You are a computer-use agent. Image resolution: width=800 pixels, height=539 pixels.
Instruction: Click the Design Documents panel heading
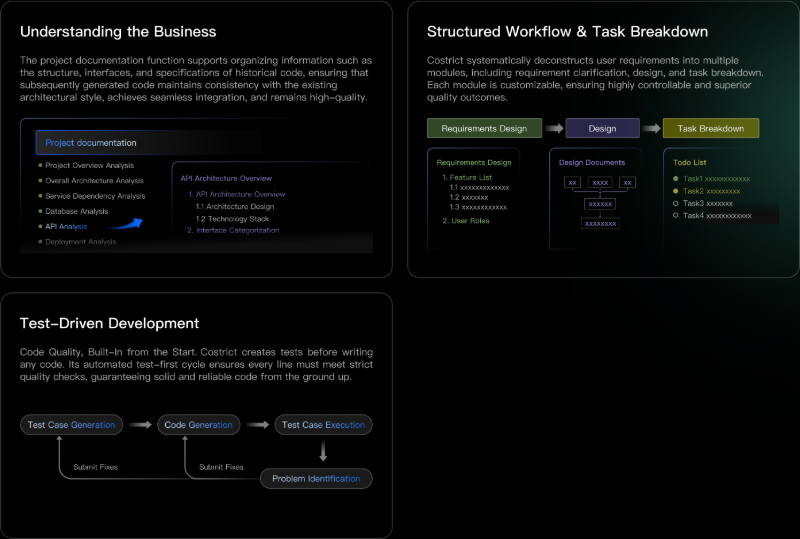tap(592, 162)
